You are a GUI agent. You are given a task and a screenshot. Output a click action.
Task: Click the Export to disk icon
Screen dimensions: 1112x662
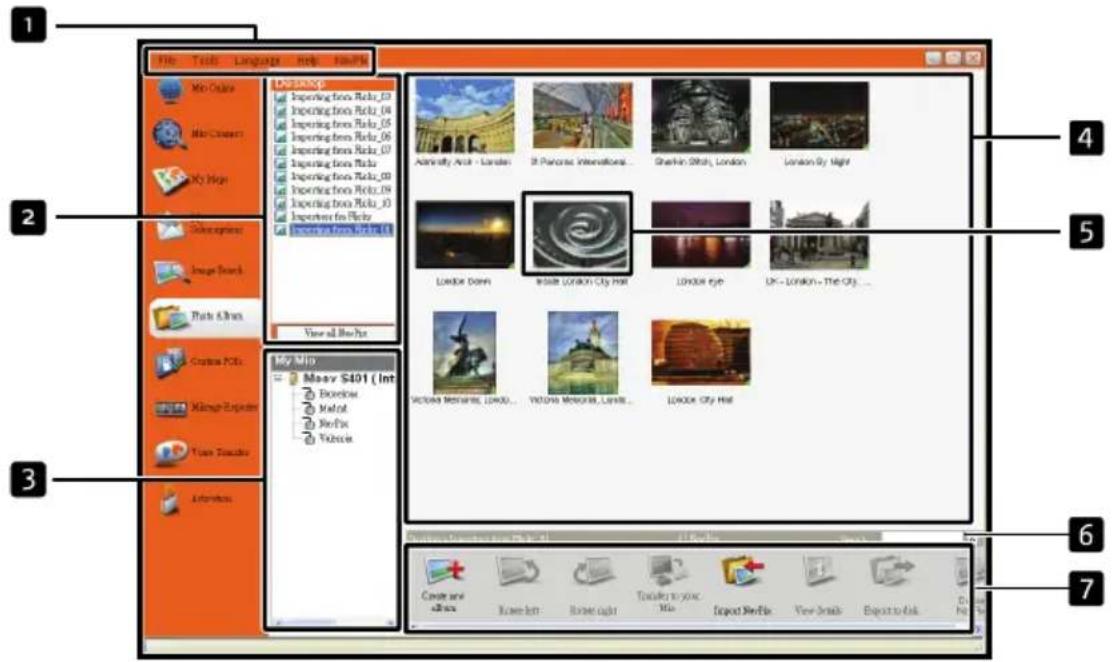pos(893,572)
